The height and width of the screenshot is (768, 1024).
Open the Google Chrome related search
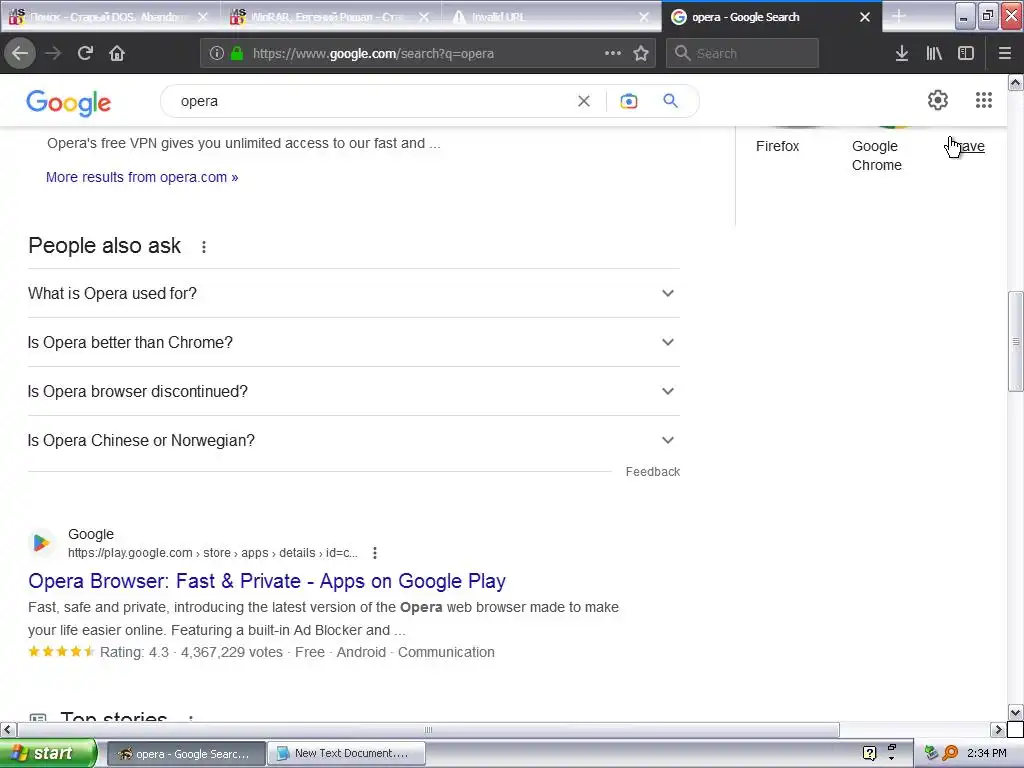[x=876, y=155]
